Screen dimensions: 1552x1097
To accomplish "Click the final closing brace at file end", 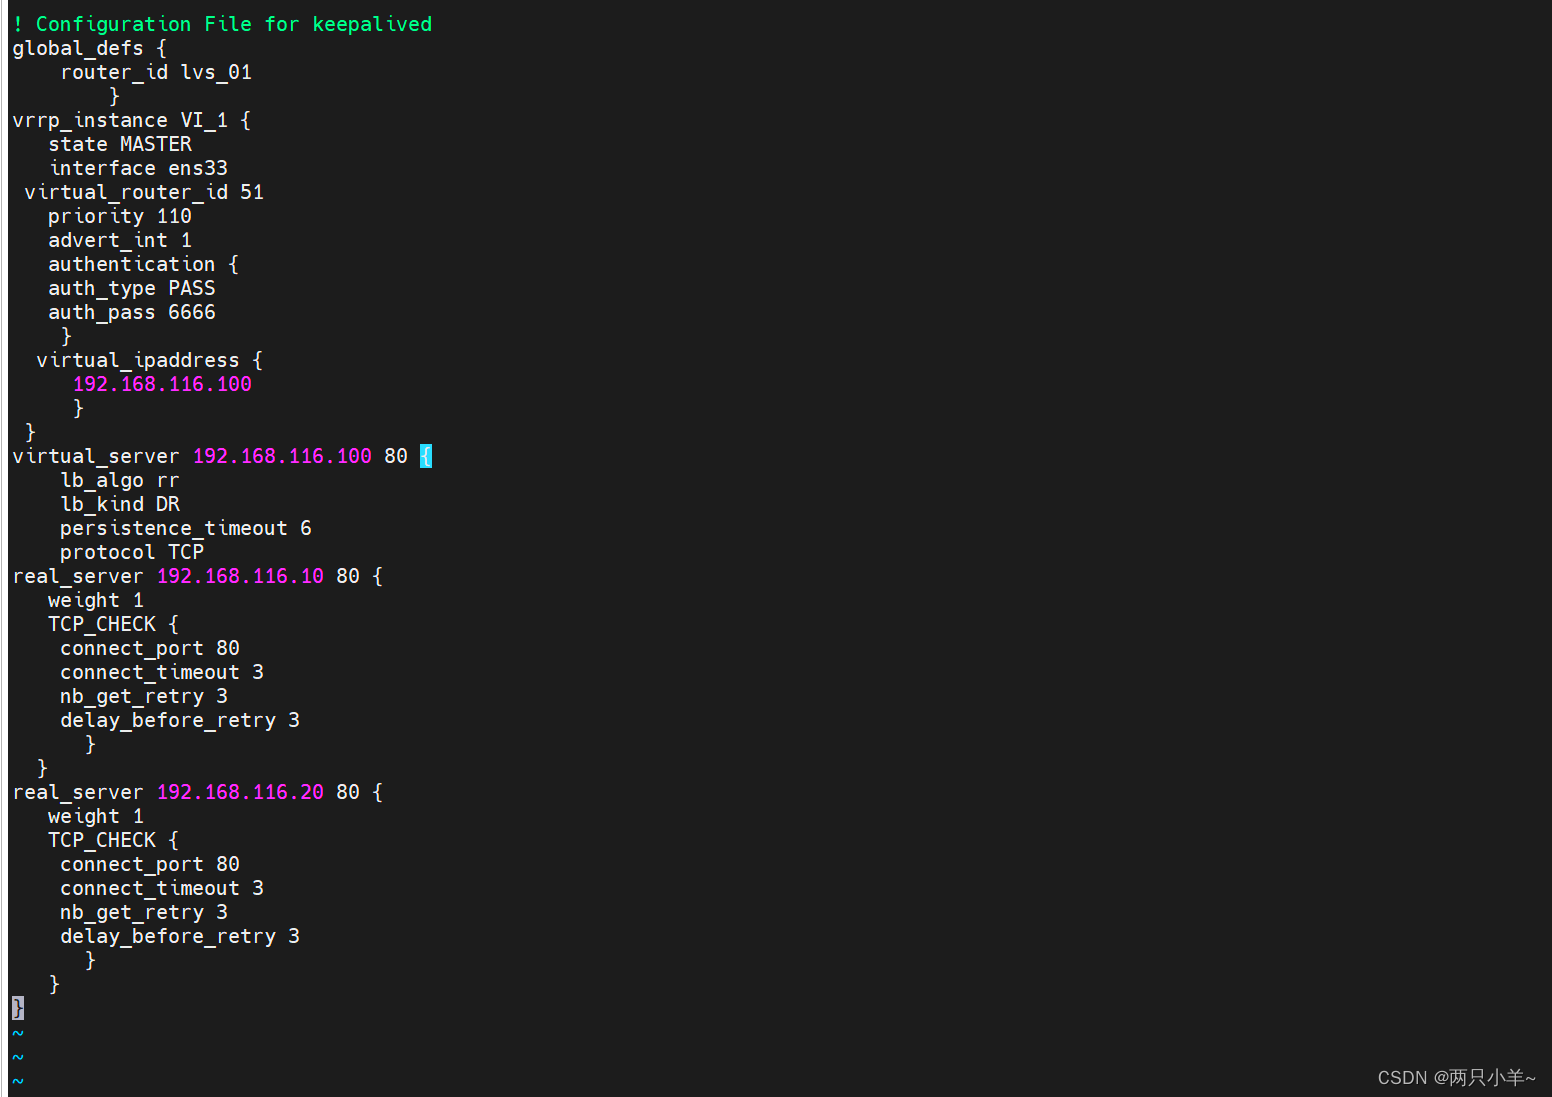I will pyautogui.click(x=17, y=1008).
